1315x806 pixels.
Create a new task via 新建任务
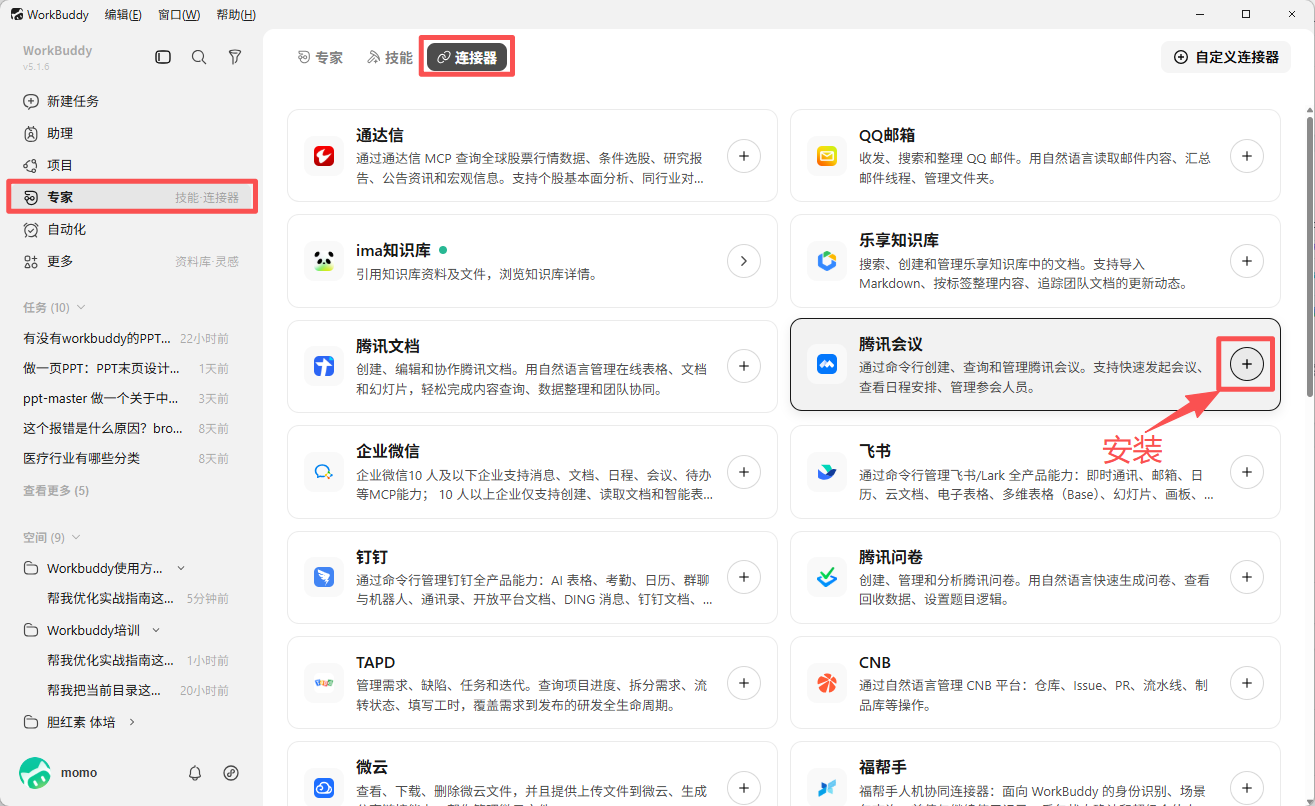point(132,101)
